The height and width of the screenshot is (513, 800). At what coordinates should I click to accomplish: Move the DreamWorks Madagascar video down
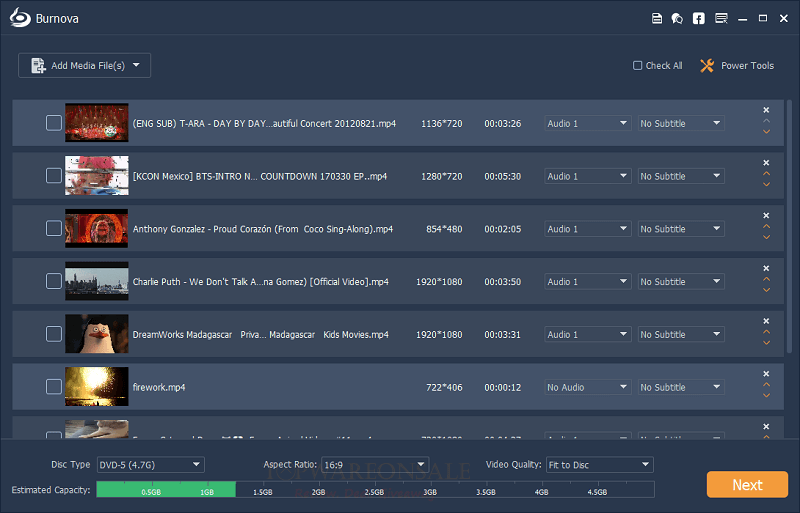pos(766,343)
